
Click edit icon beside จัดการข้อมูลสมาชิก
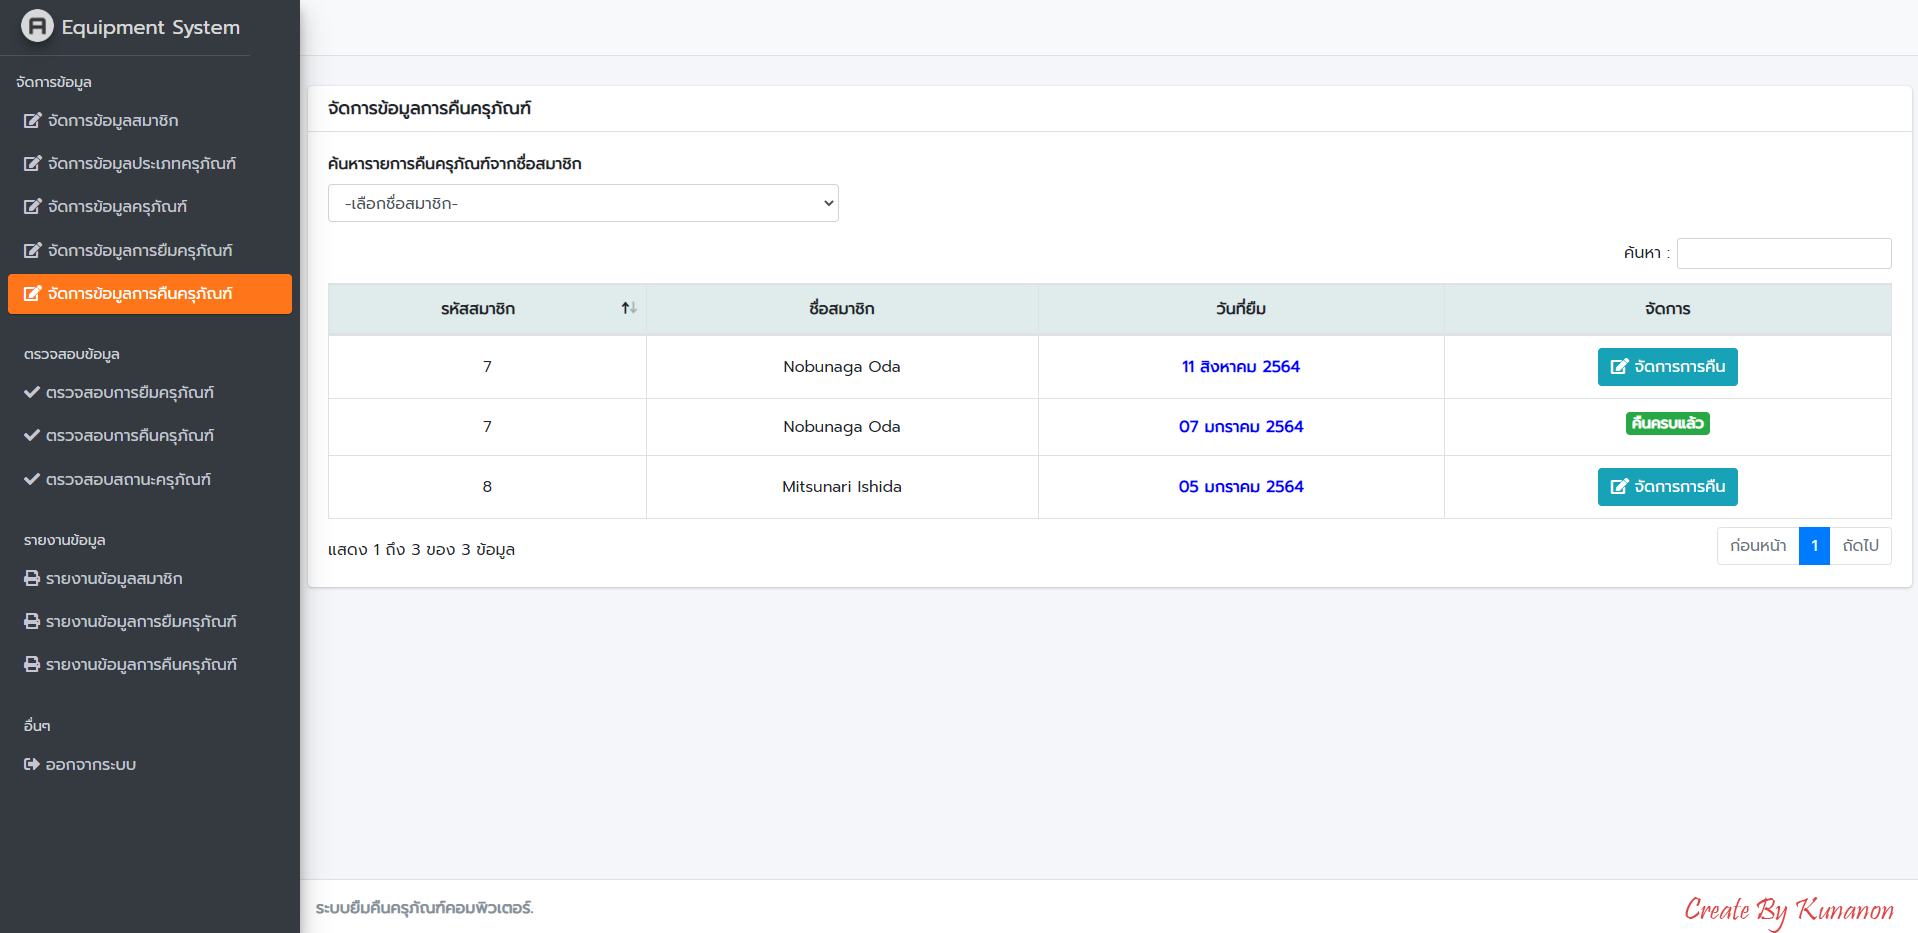(x=33, y=121)
